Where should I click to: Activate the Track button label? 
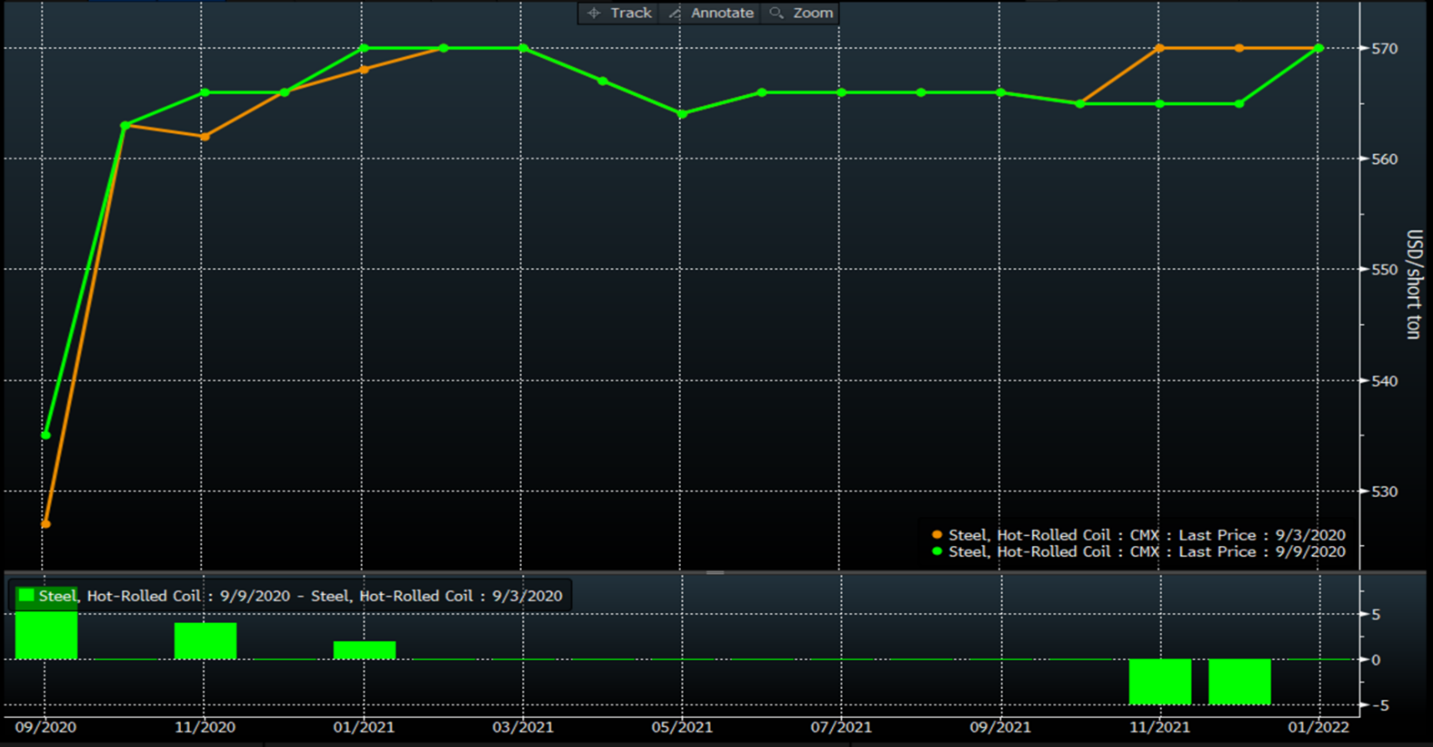click(x=631, y=13)
